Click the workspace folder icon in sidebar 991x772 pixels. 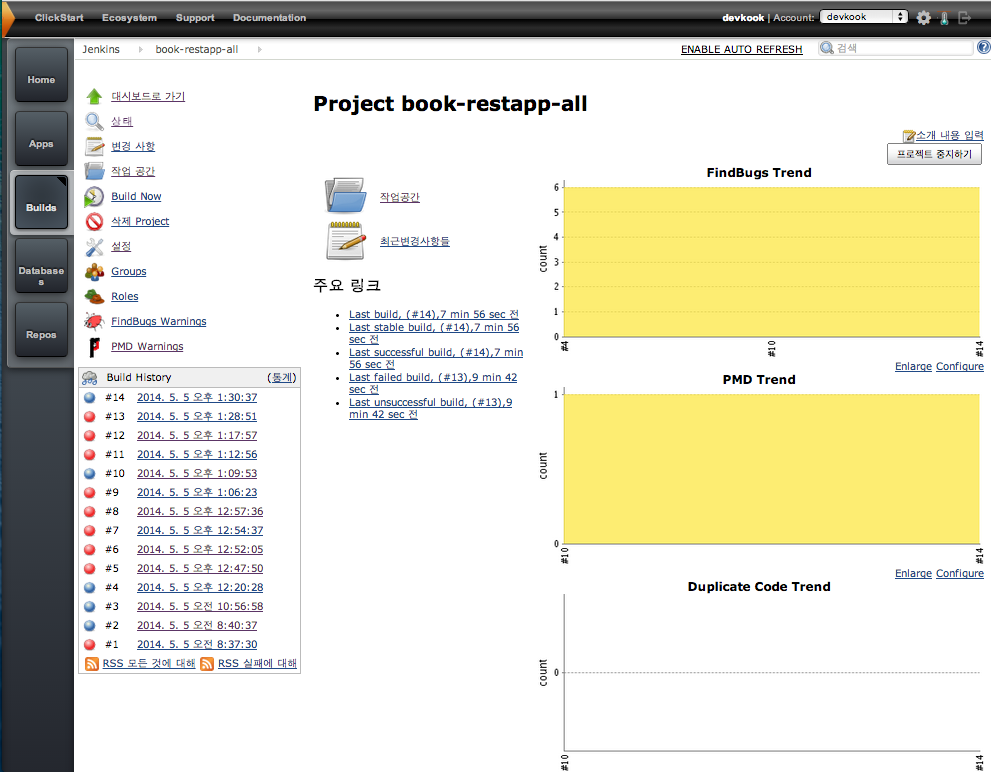[94, 171]
